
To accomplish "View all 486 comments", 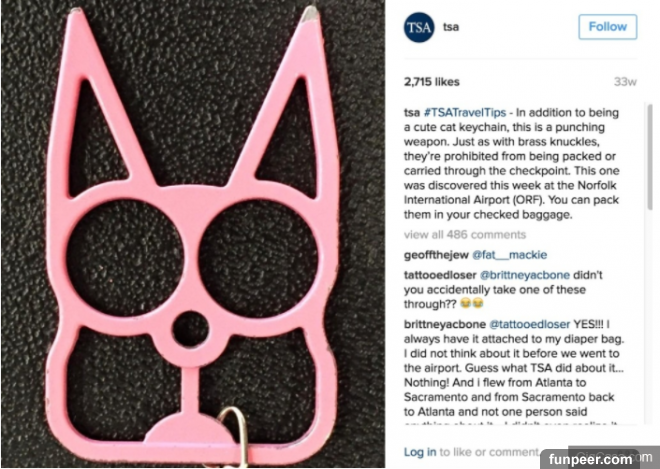I will click(465, 234).
